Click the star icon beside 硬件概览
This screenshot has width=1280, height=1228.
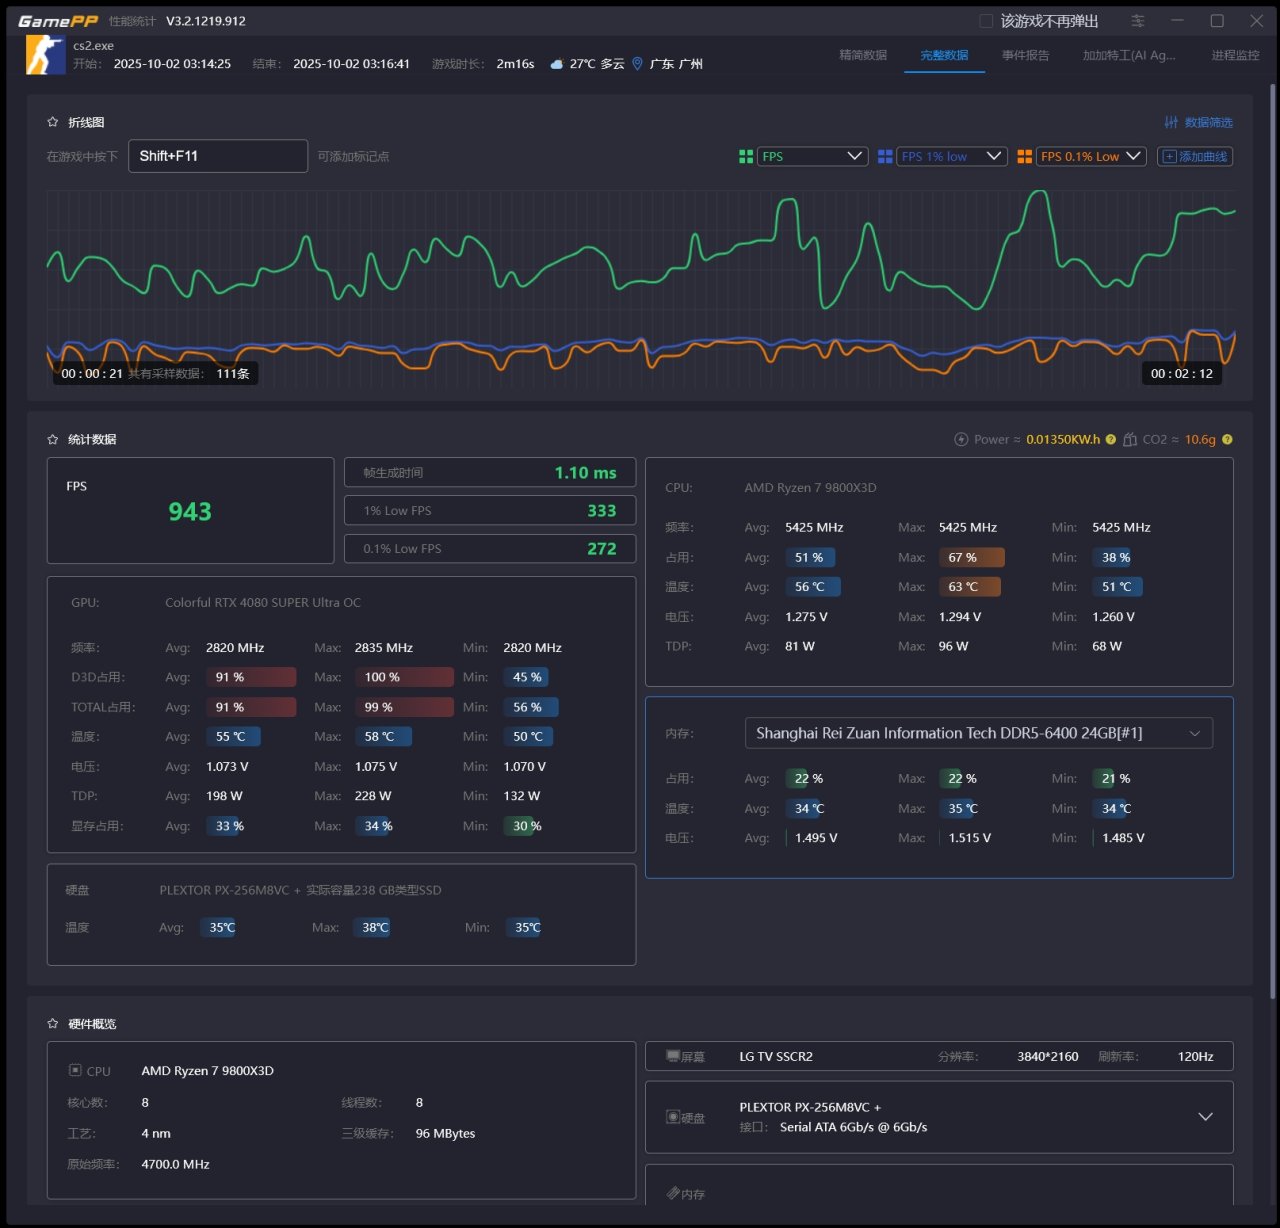53,1023
